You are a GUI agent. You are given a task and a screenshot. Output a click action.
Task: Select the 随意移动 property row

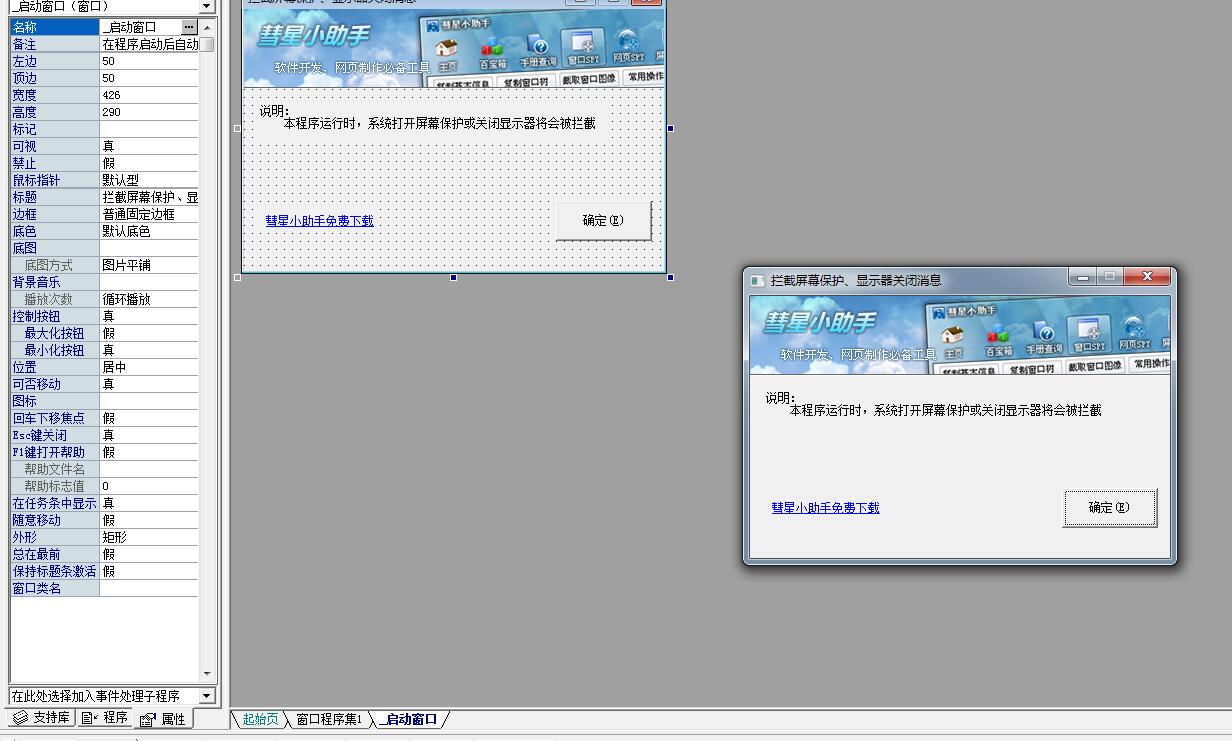coord(105,520)
